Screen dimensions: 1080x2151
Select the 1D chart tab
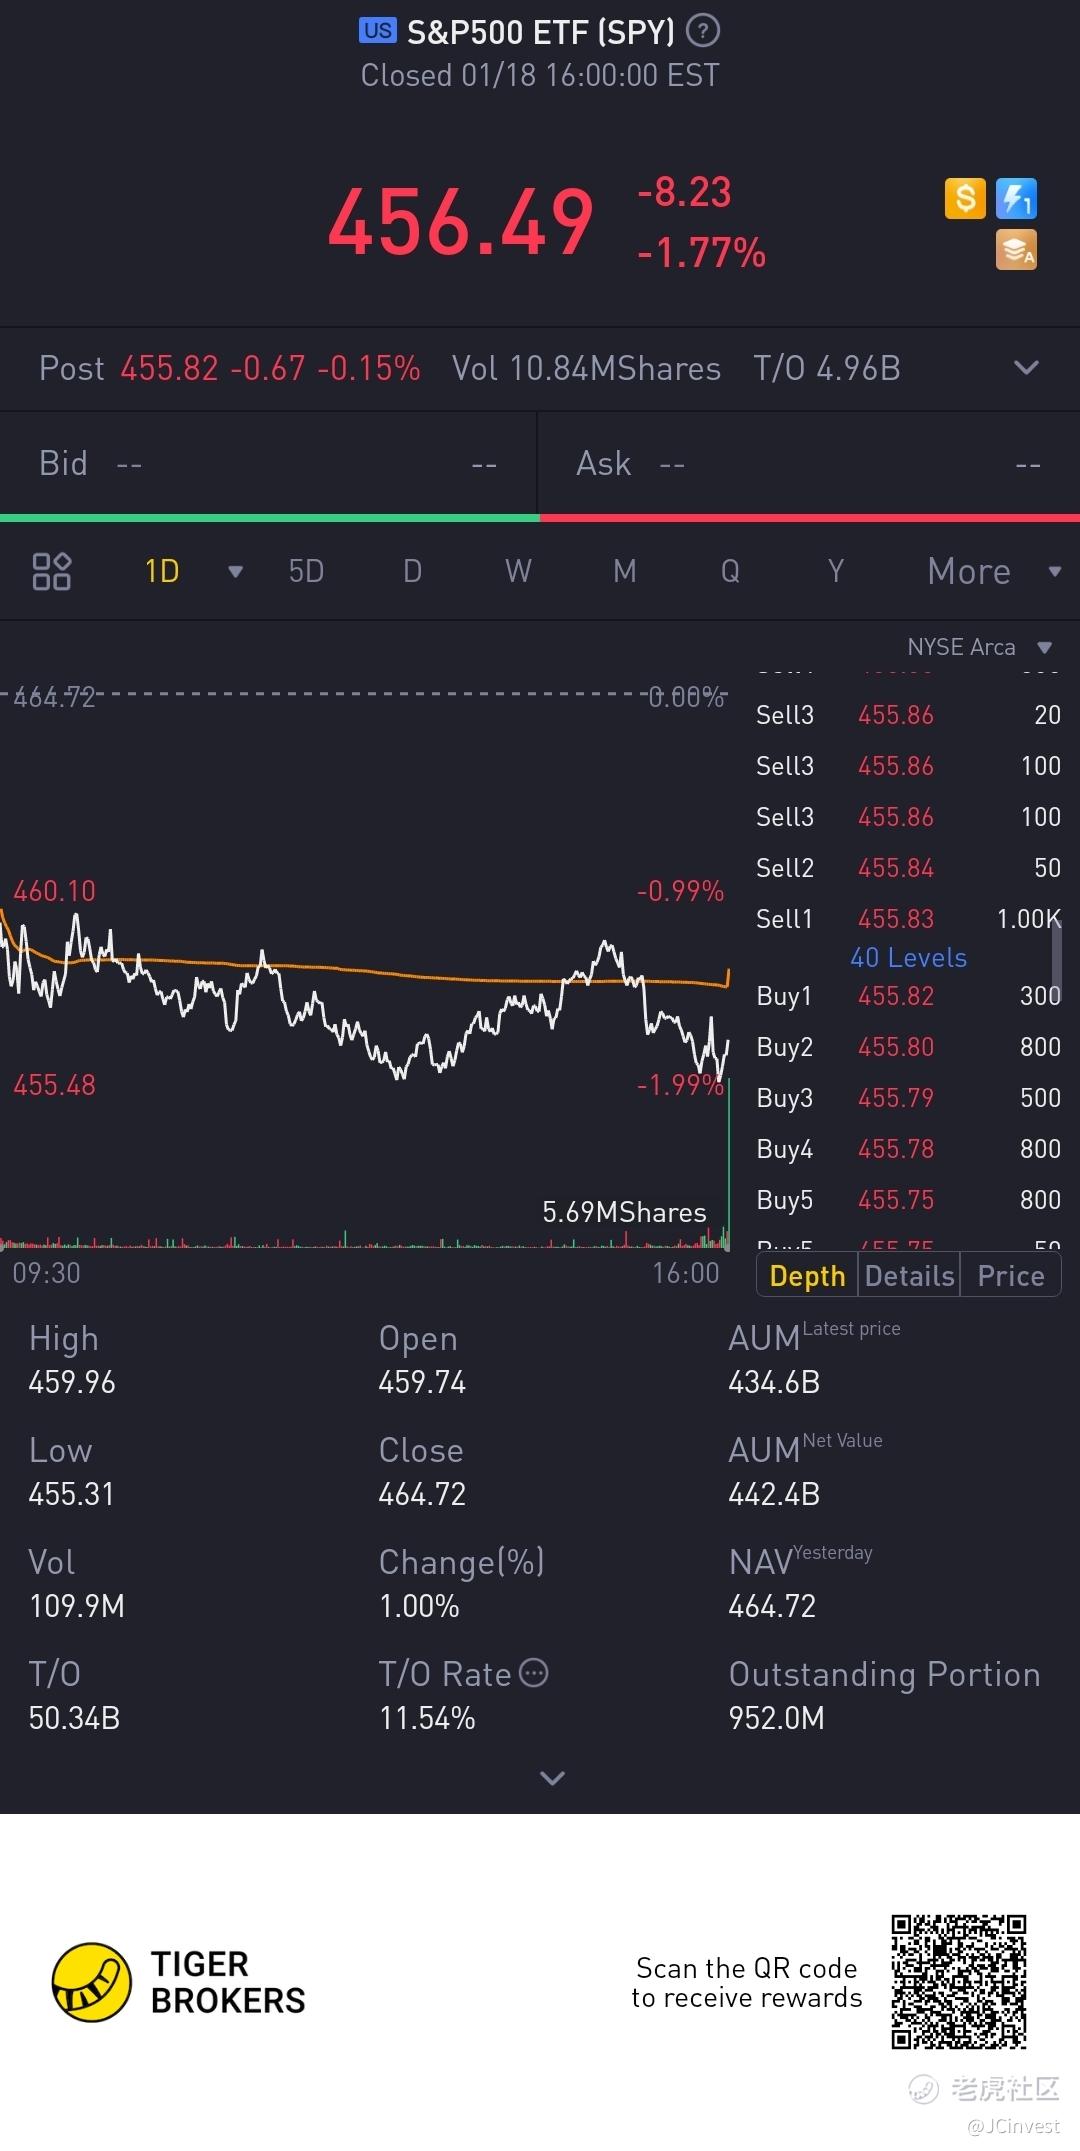(x=162, y=571)
